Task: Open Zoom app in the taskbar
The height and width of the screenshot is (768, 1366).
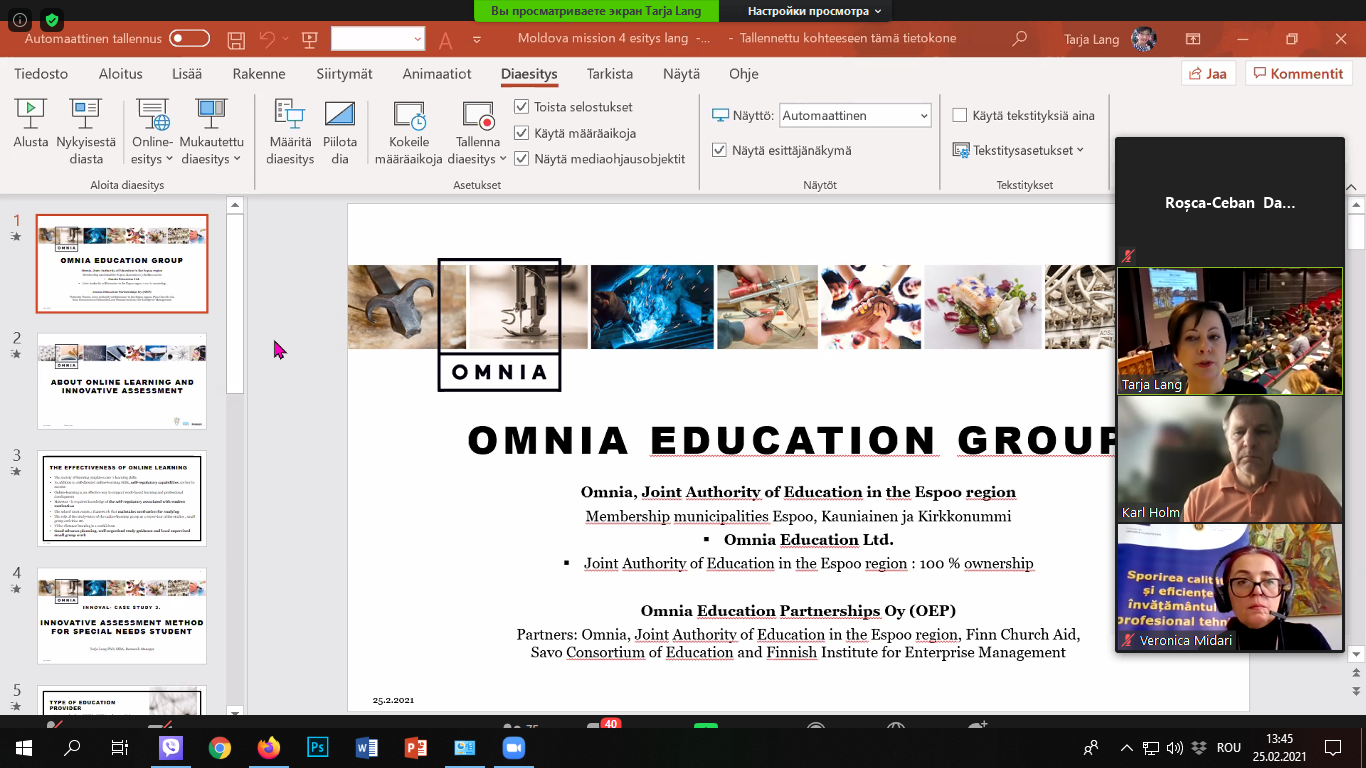Action: [x=513, y=747]
